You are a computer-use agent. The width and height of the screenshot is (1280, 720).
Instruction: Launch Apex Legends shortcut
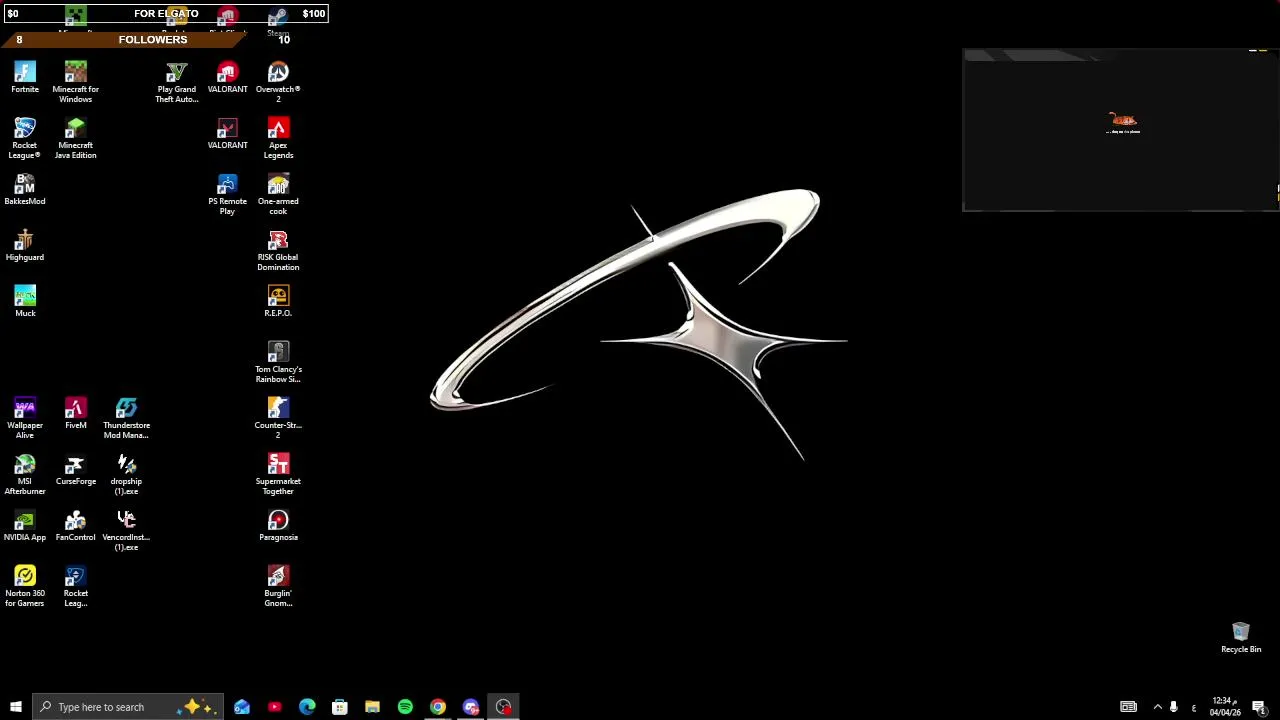click(x=278, y=138)
